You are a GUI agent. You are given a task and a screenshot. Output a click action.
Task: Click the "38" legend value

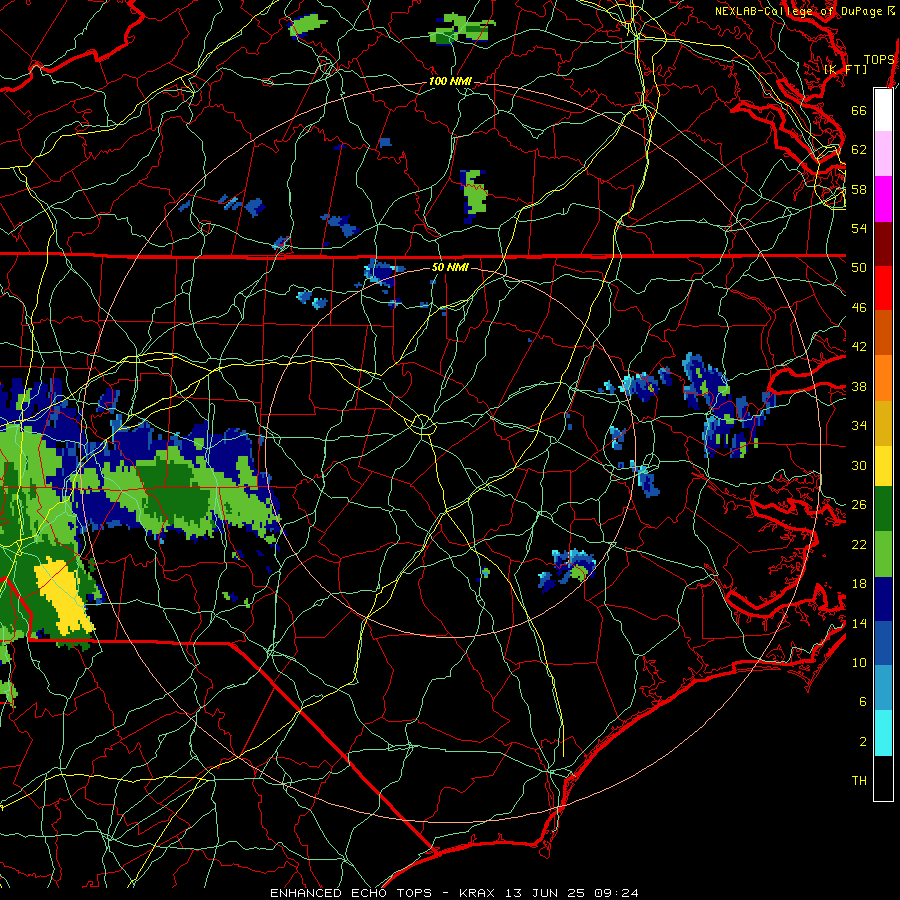coord(859,387)
